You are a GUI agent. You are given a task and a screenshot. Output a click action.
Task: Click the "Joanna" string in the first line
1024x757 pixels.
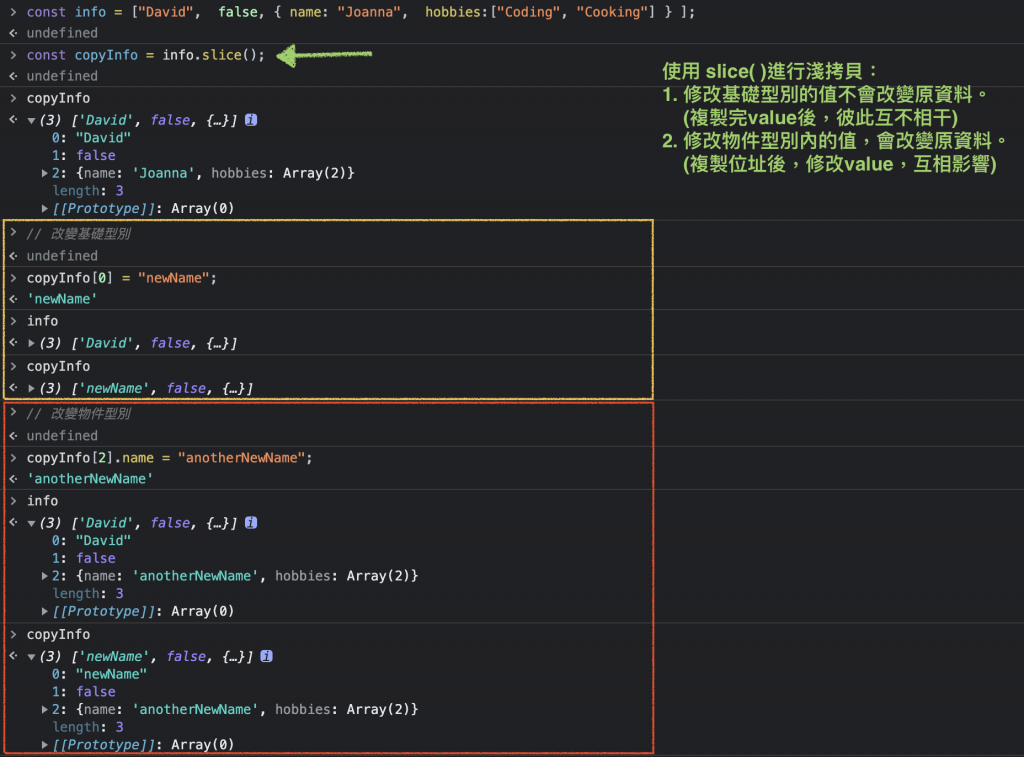(x=368, y=12)
